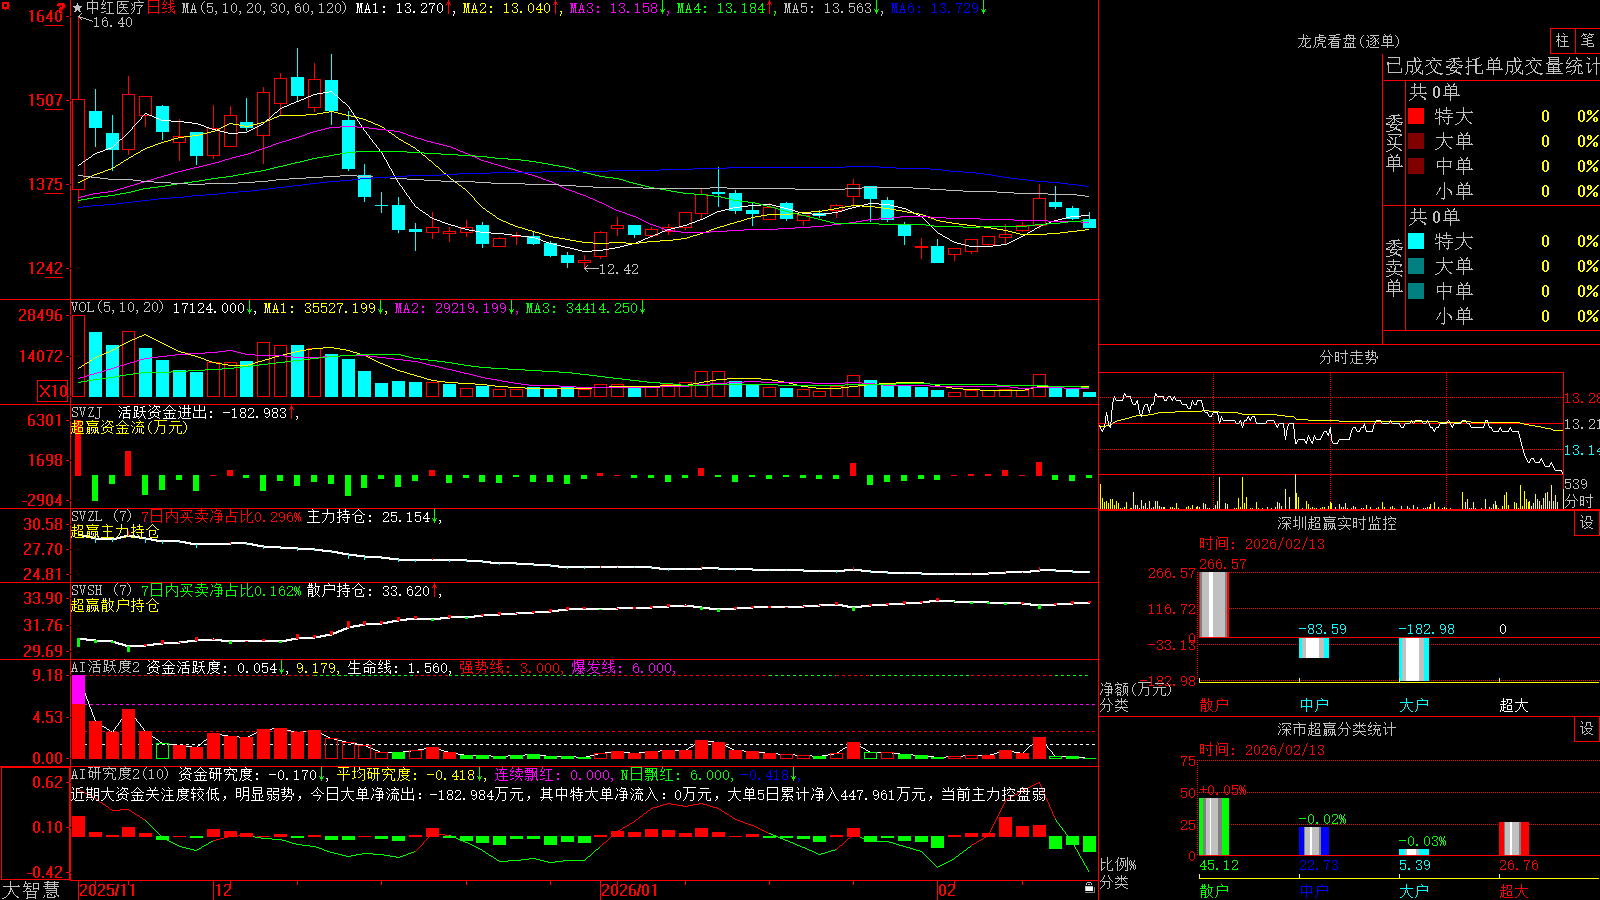Screen dimensions: 1600x900
Task: Click the AI研究度2(10) indicator label
Action: 121,774
